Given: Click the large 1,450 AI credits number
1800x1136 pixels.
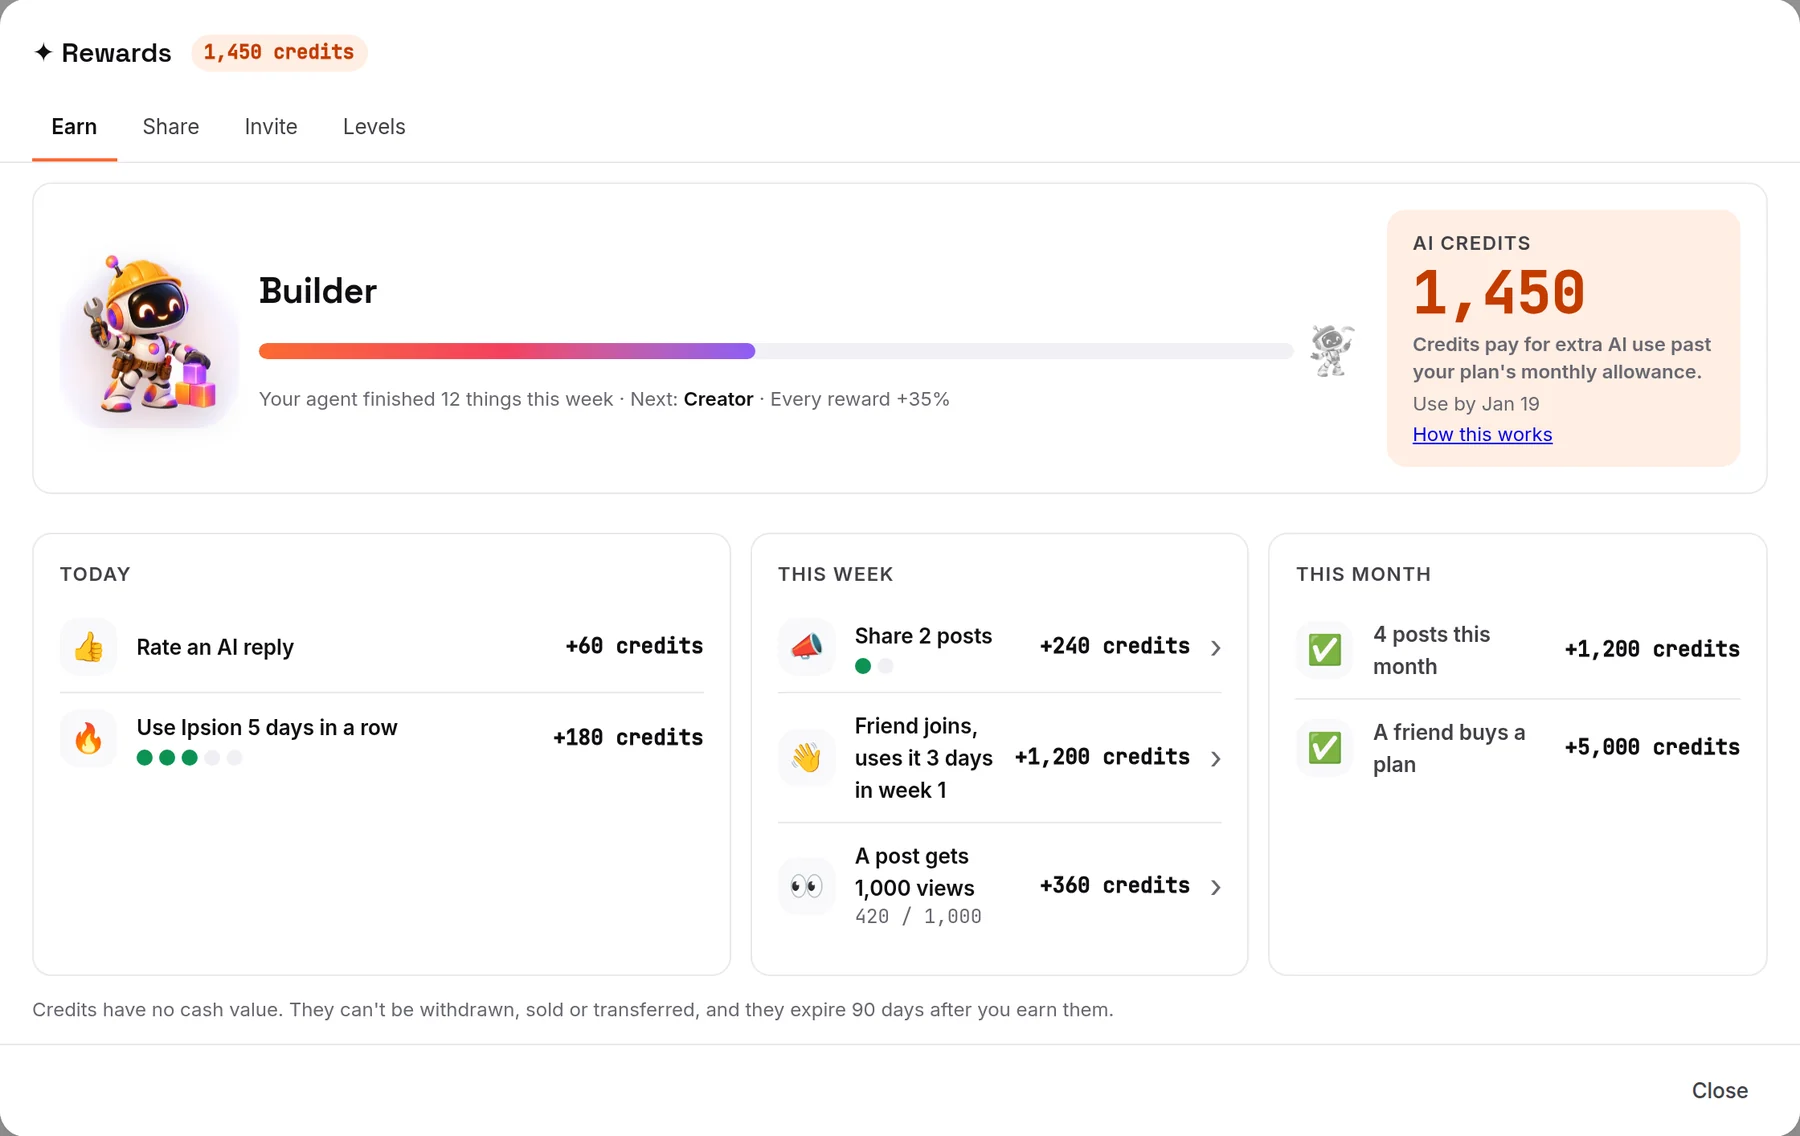Looking at the screenshot, I should (x=1499, y=293).
